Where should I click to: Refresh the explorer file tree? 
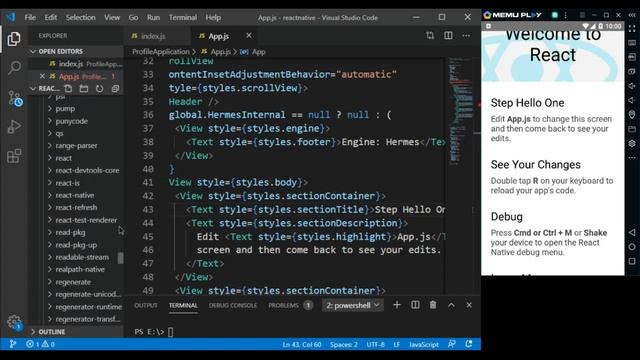100,89
